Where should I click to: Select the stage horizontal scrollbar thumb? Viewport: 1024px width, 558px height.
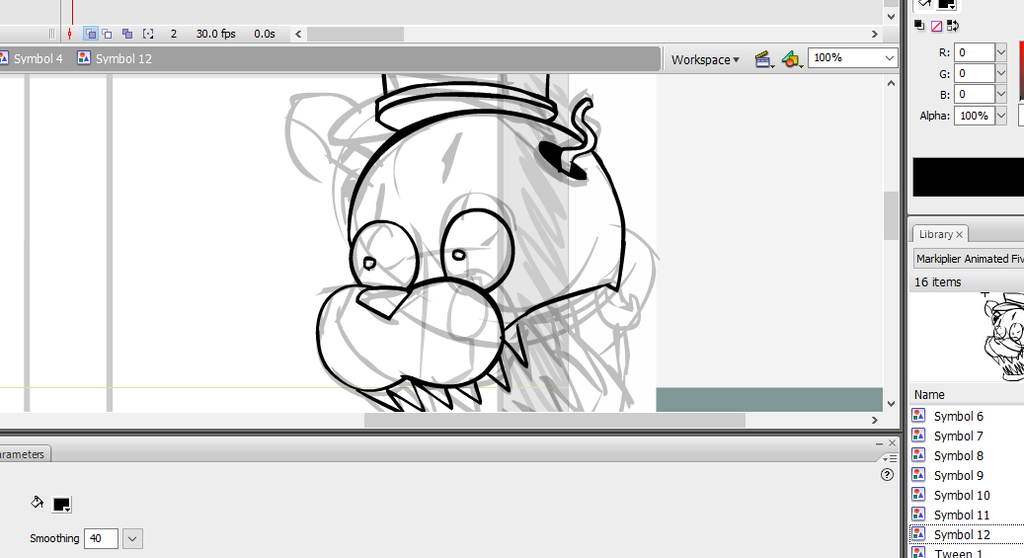tap(554, 420)
